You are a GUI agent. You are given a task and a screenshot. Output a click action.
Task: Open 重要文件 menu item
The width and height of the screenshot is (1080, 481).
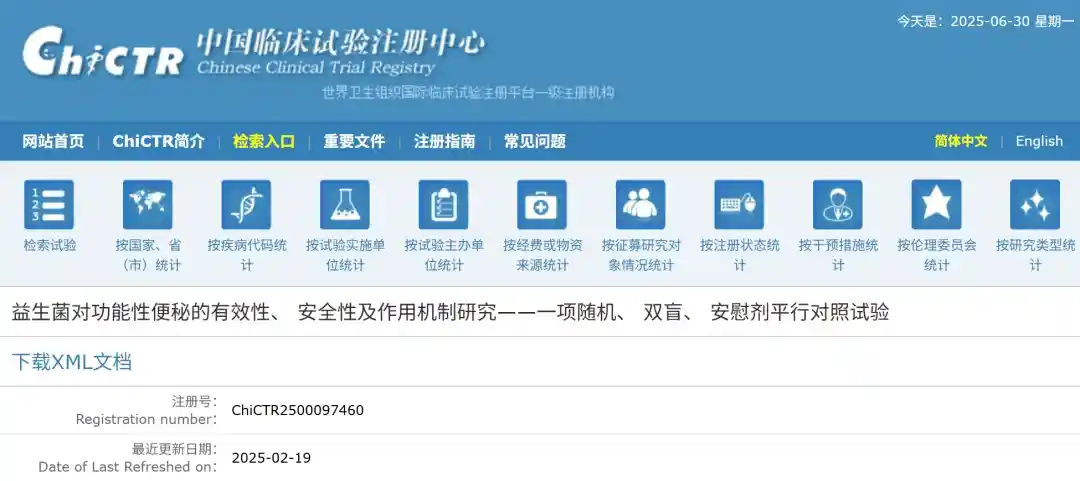[x=355, y=141]
